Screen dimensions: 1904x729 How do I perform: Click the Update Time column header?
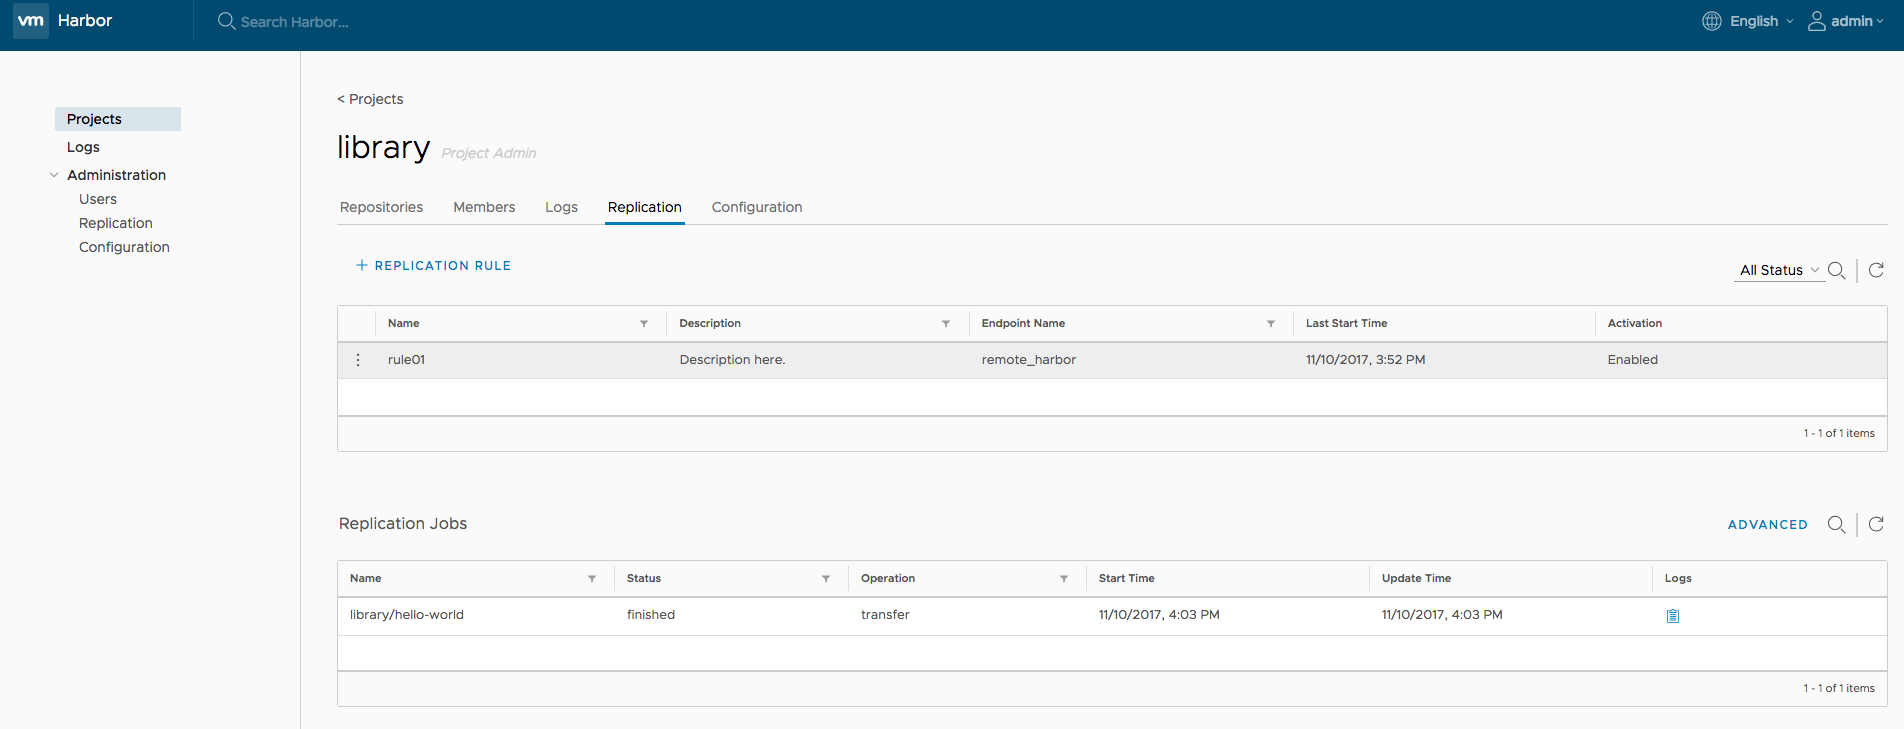point(1416,579)
